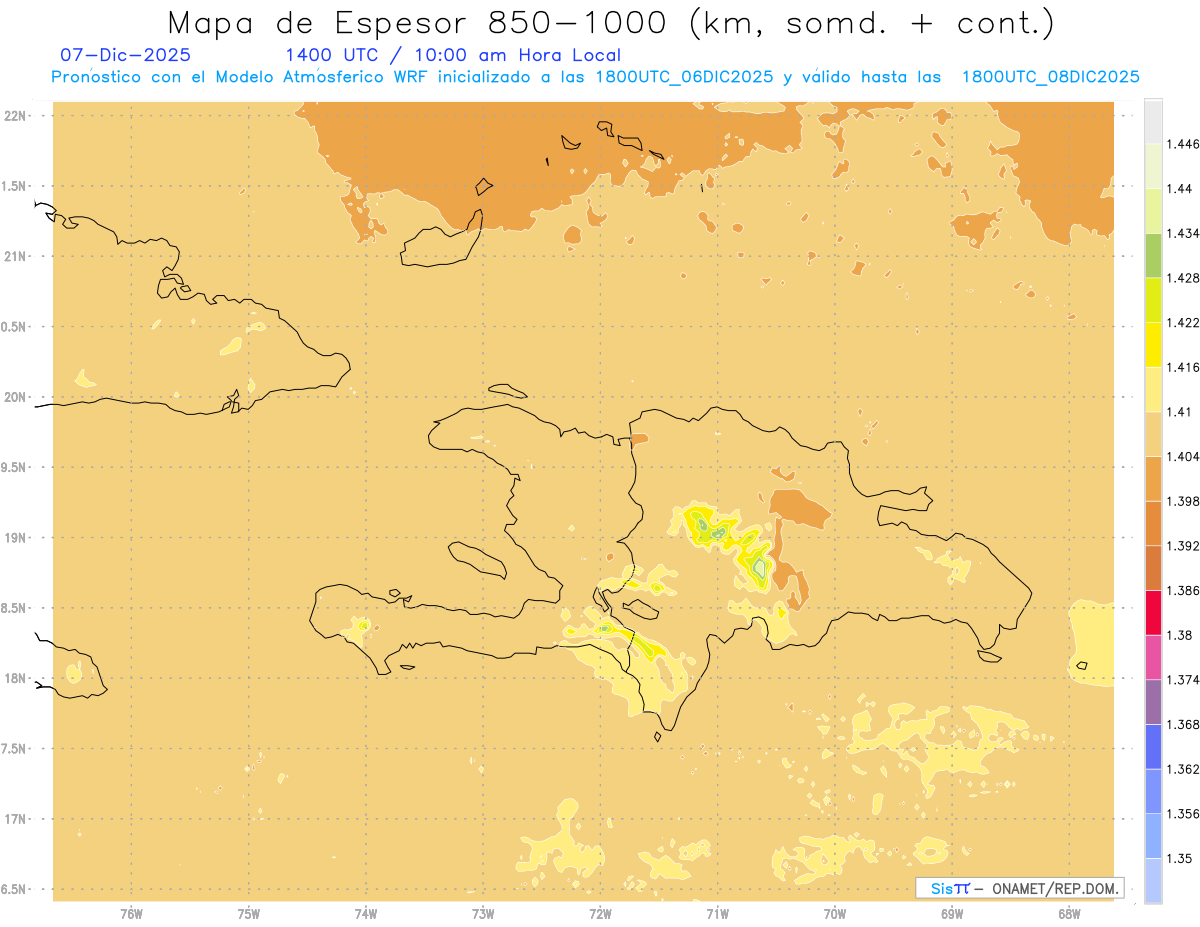Select the date text '07-Dic-2025'
Screen dimensions: 1200x927
(125, 55)
